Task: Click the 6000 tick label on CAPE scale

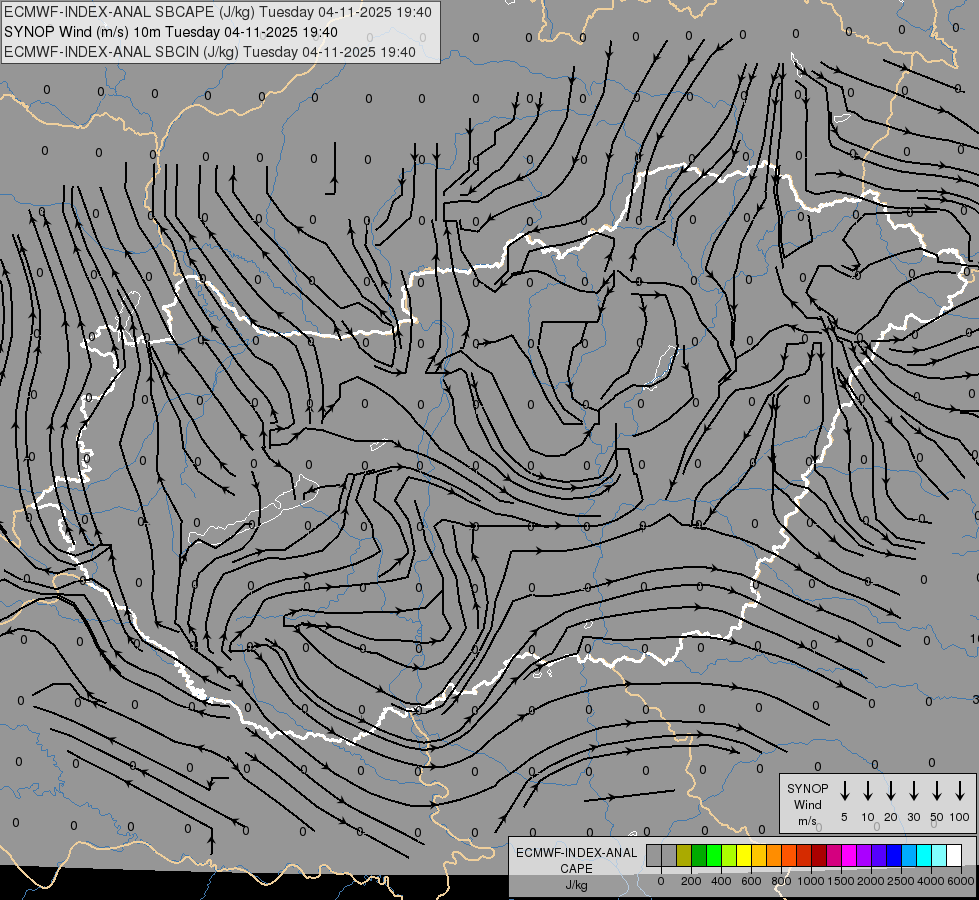Action: 961,881
